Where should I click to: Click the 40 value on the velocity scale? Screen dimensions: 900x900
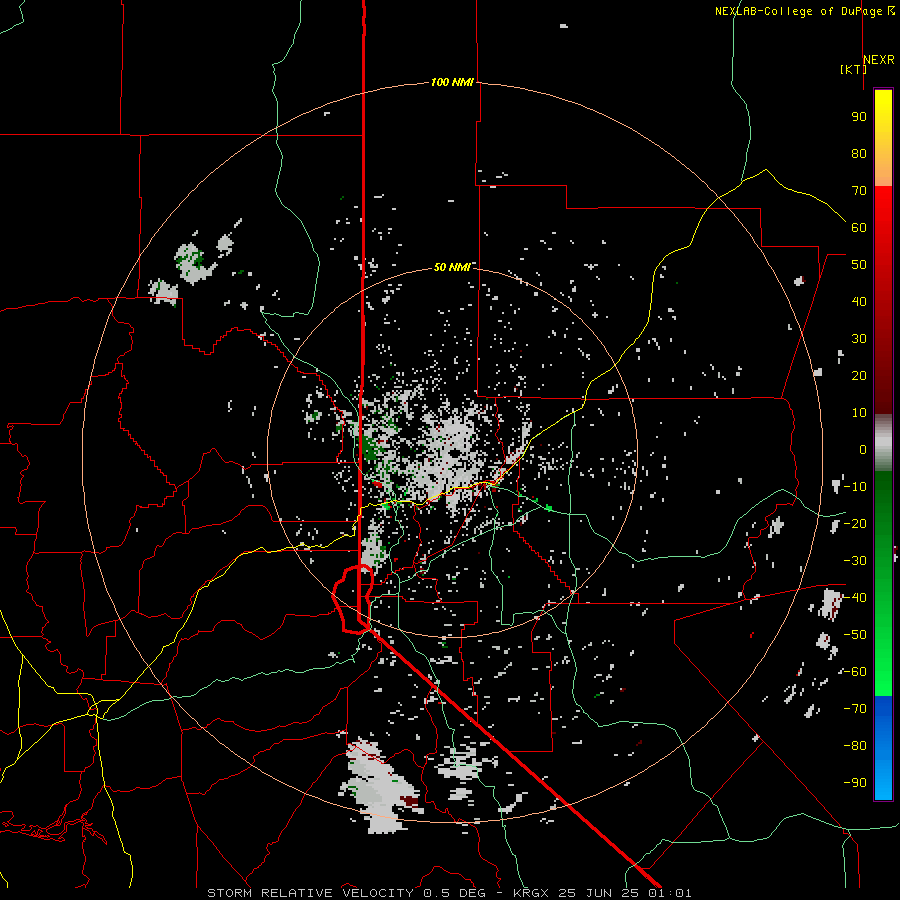pyautogui.click(x=859, y=302)
